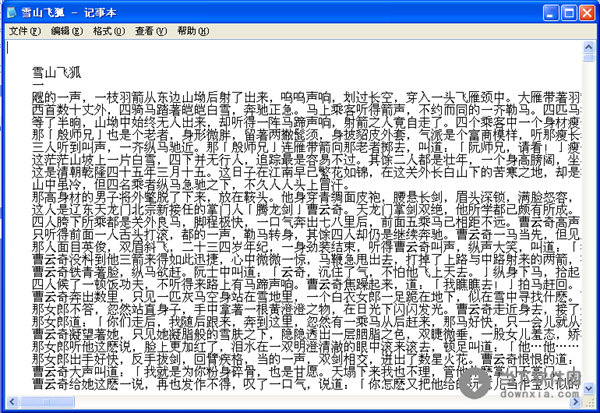This screenshot has height=413, width=600.
Task: Click the Notepad icon in the title bar
Action: click(12, 13)
